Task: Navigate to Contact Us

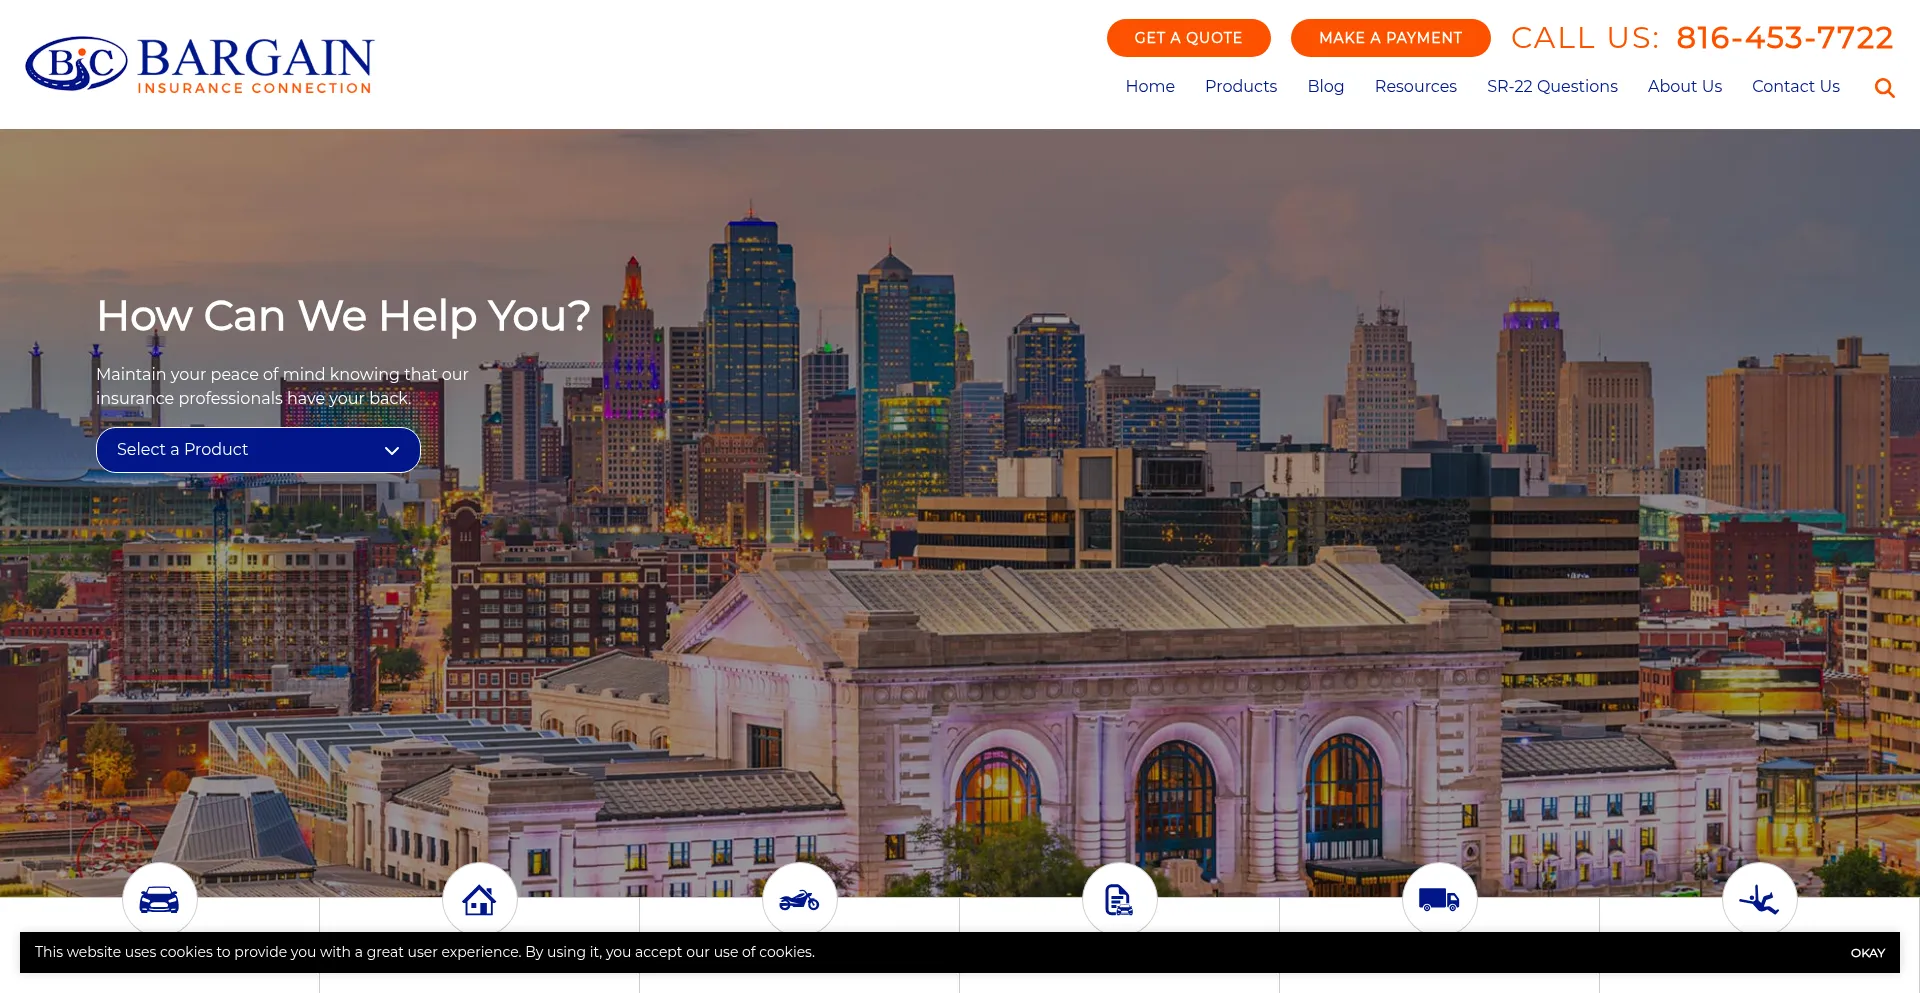Action: point(1795,86)
